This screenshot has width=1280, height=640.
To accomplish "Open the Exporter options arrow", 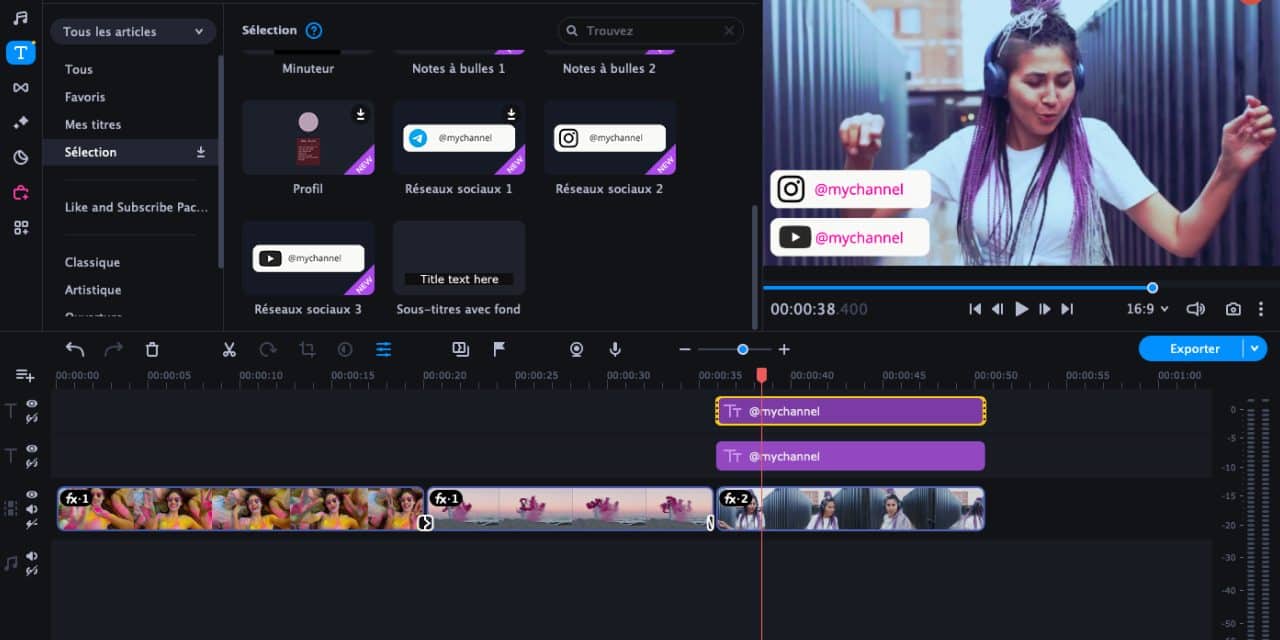I will pyautogui.click(x=1255, y=348).
